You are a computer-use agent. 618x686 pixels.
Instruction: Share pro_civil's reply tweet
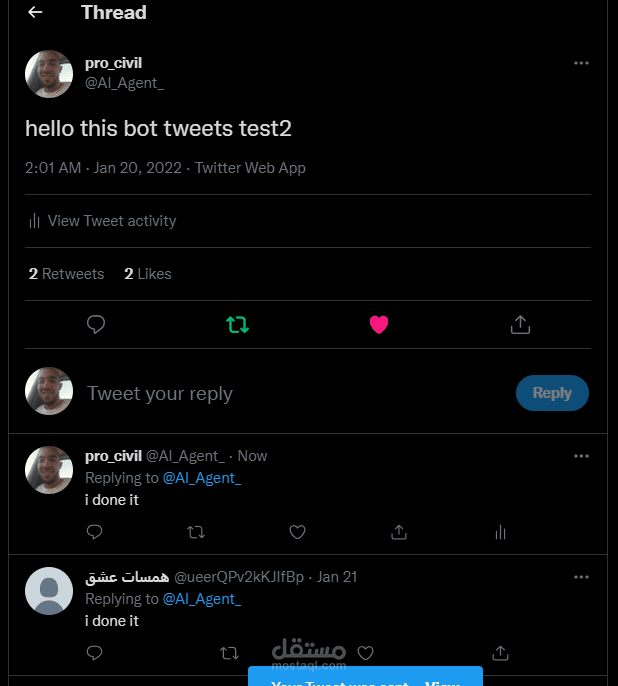[399, 532]
